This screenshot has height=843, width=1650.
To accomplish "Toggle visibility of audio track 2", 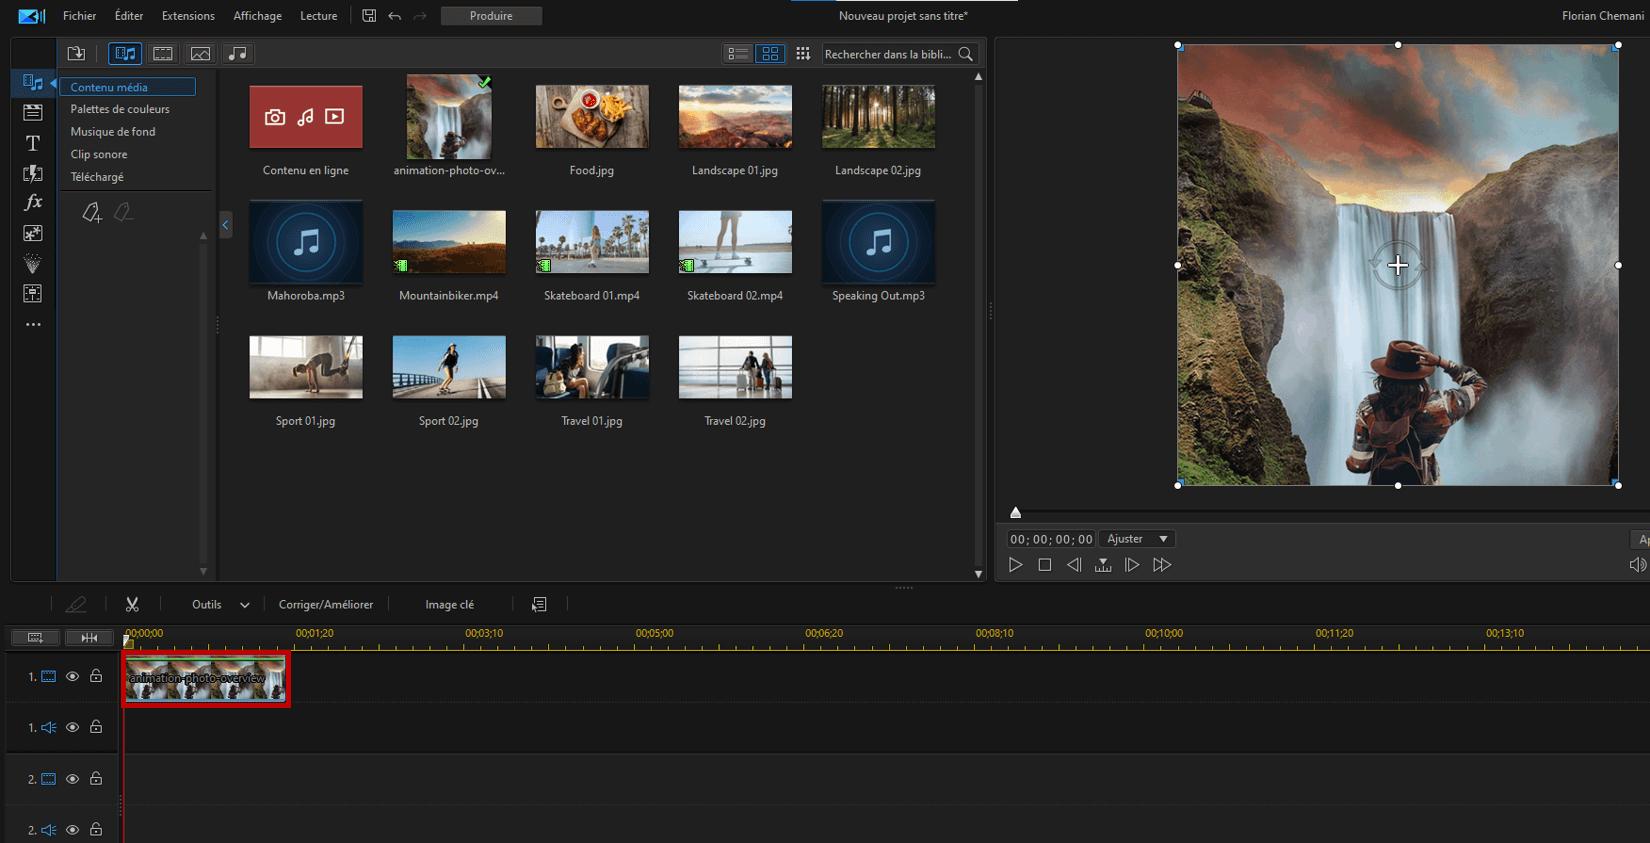I will (x=72, y=830).
